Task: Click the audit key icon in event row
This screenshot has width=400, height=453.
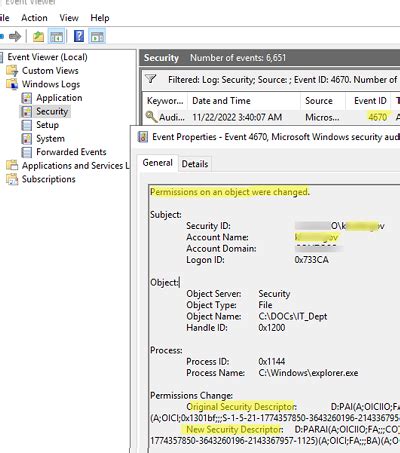Action: (x=151, y=117)
